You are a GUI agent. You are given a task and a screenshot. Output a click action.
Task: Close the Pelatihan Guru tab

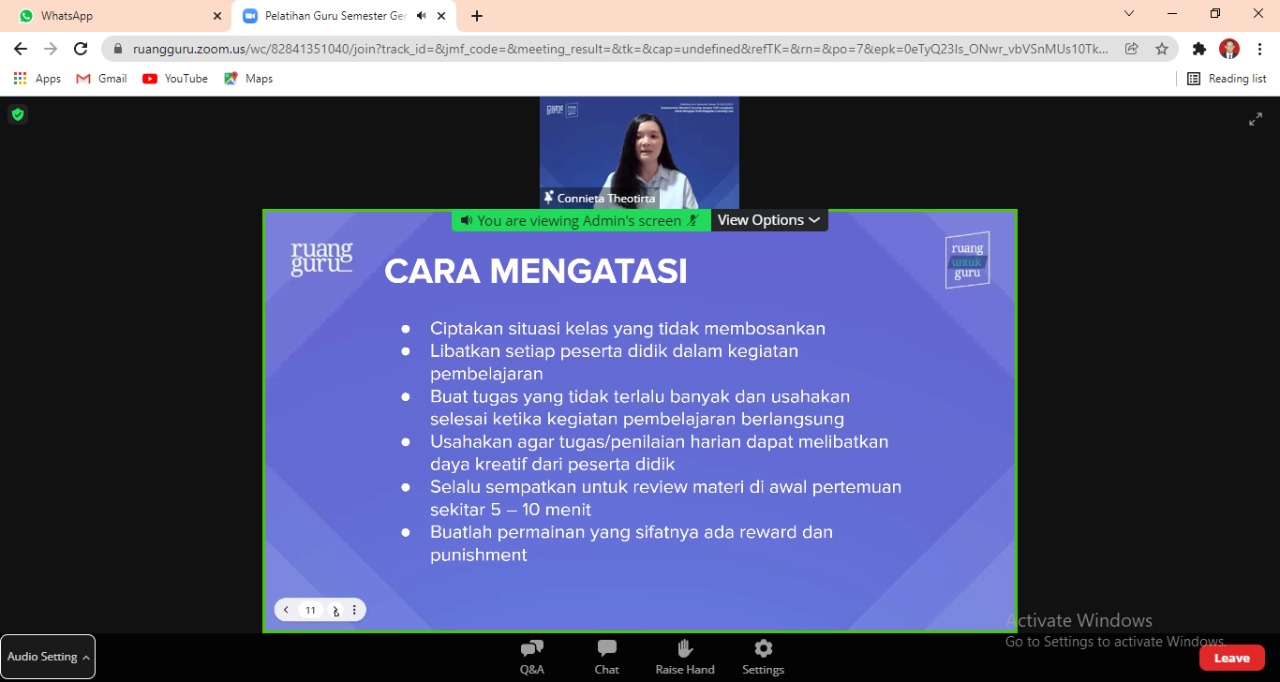[x=441, y=16]
